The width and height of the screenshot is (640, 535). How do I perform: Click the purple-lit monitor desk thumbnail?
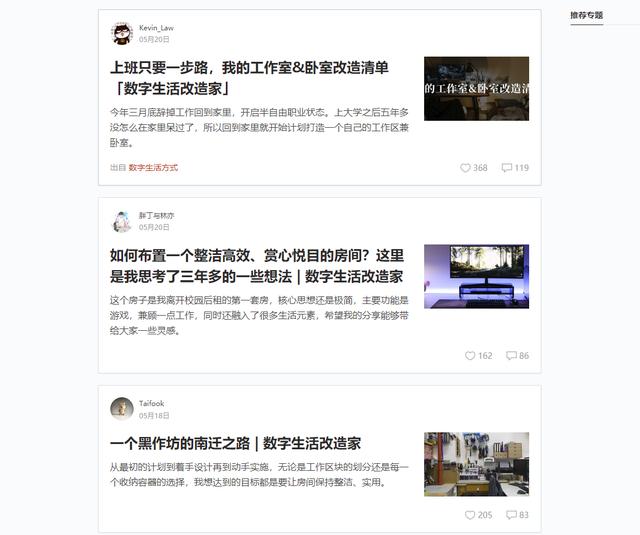click(x=476, y=276)
